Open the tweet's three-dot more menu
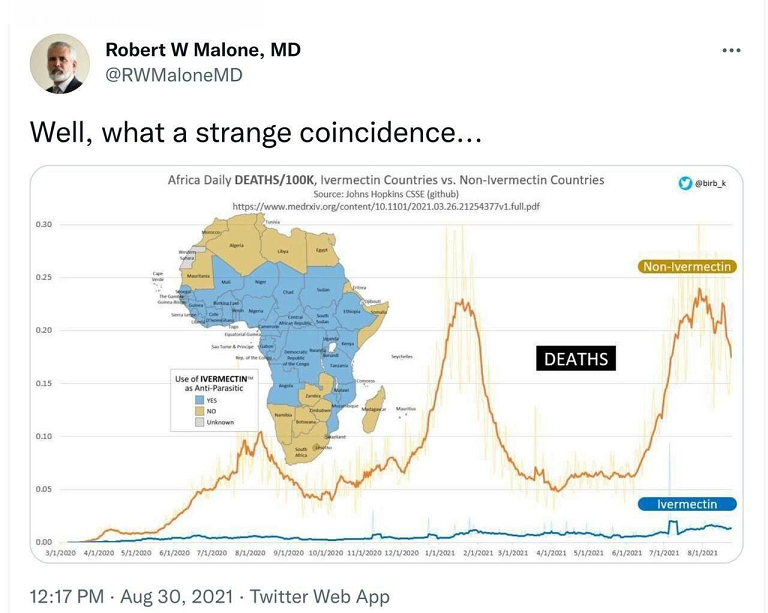 [731, 49]
